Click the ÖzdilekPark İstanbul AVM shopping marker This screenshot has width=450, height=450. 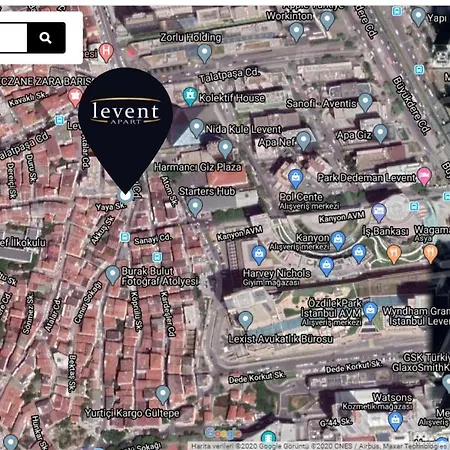[370, 311]
